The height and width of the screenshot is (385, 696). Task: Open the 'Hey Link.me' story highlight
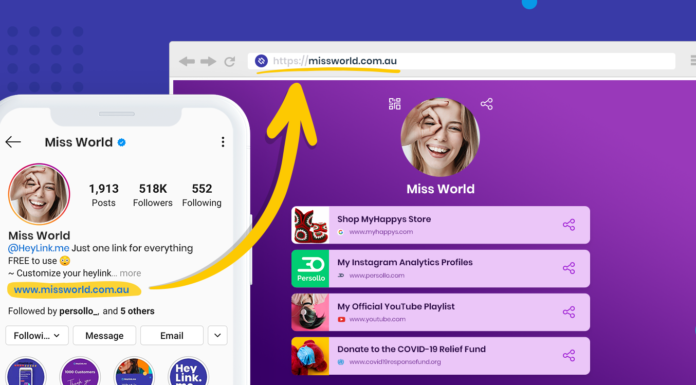(188, 372)
